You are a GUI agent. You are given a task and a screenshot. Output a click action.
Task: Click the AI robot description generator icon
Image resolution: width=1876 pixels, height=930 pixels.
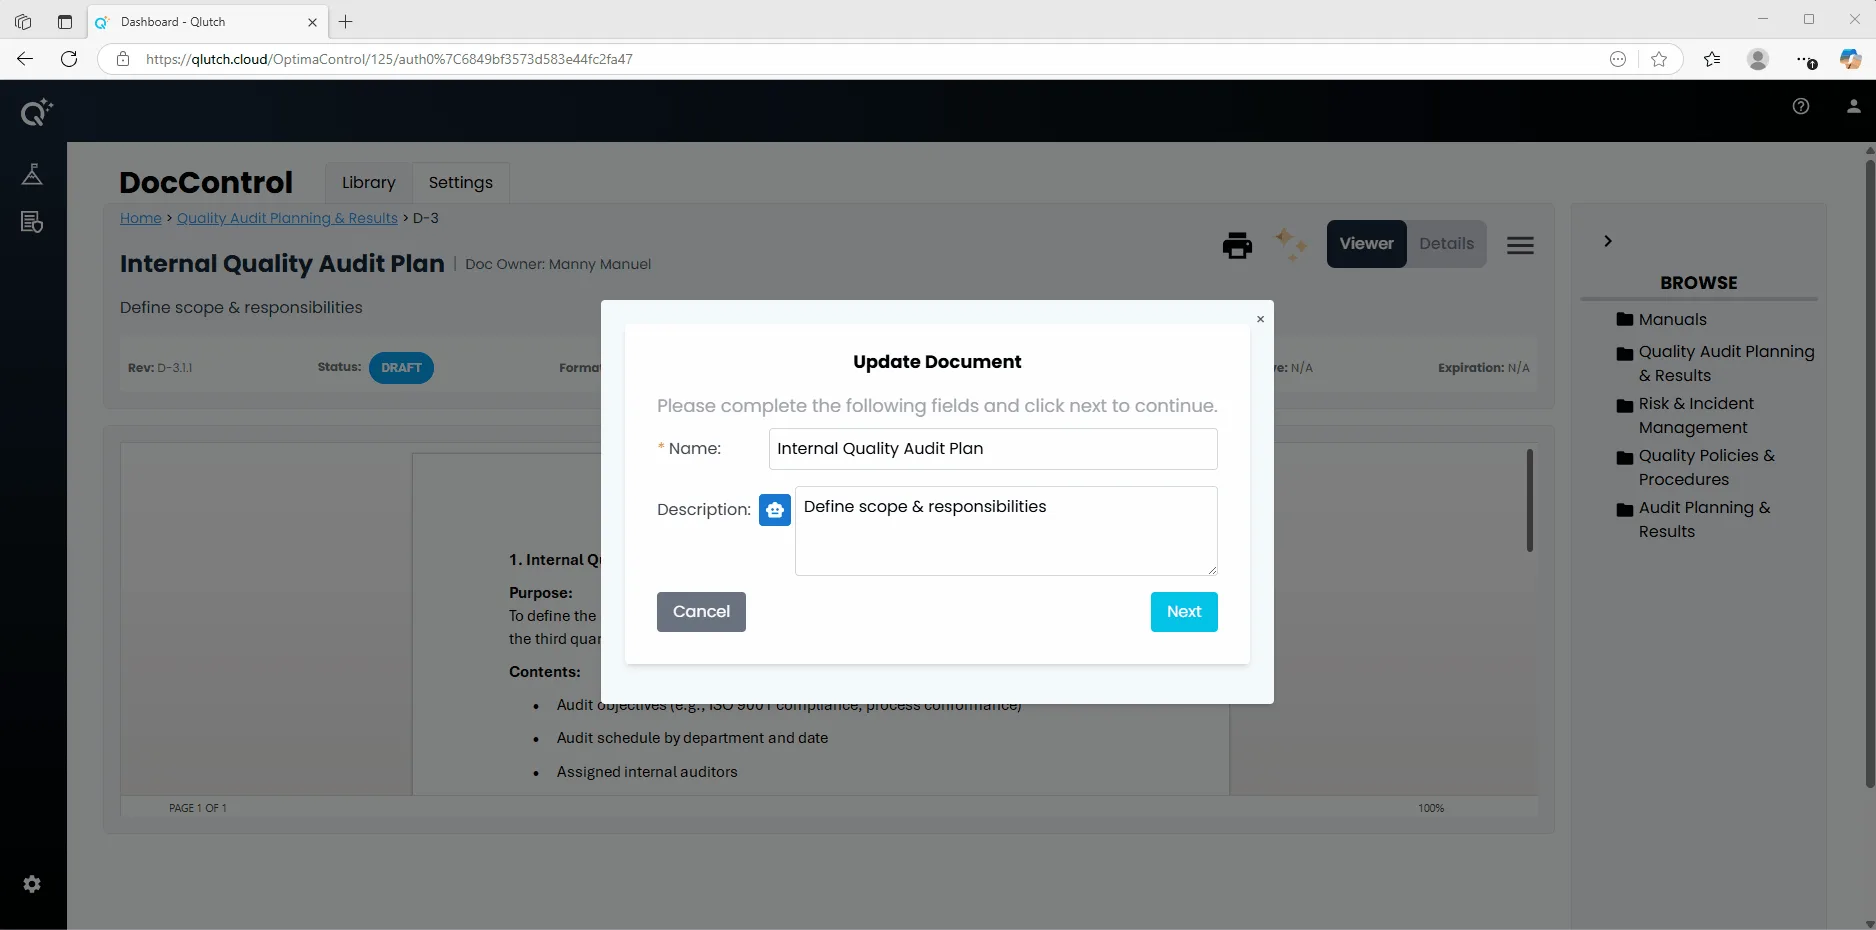click(775, 510)
